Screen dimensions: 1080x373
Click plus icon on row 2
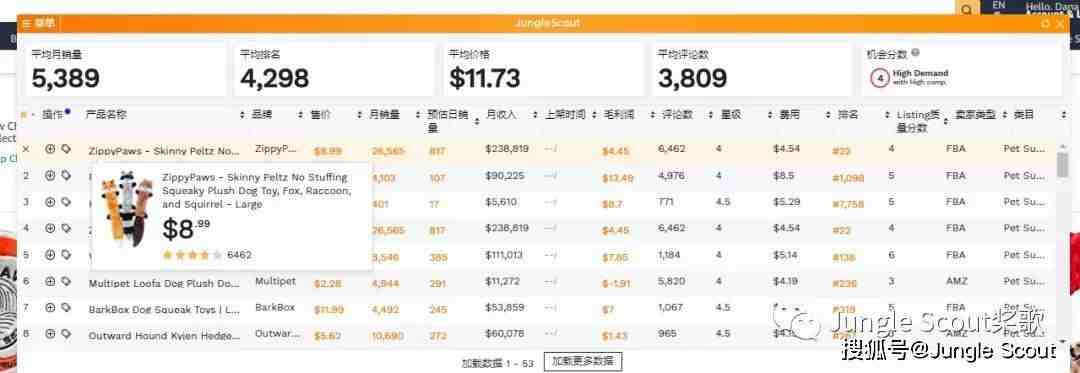point(50,175)
